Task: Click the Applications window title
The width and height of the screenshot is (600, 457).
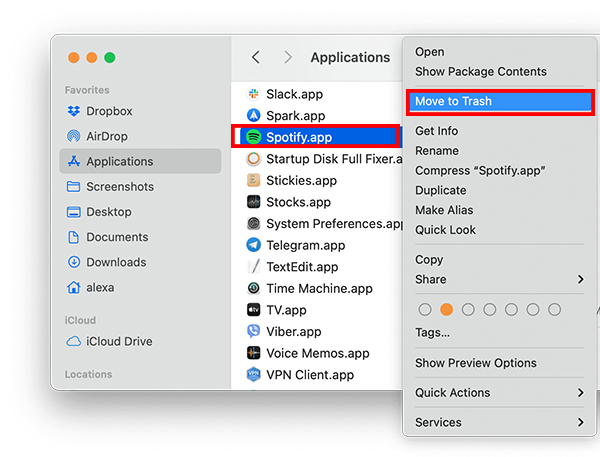Action: 350,57
